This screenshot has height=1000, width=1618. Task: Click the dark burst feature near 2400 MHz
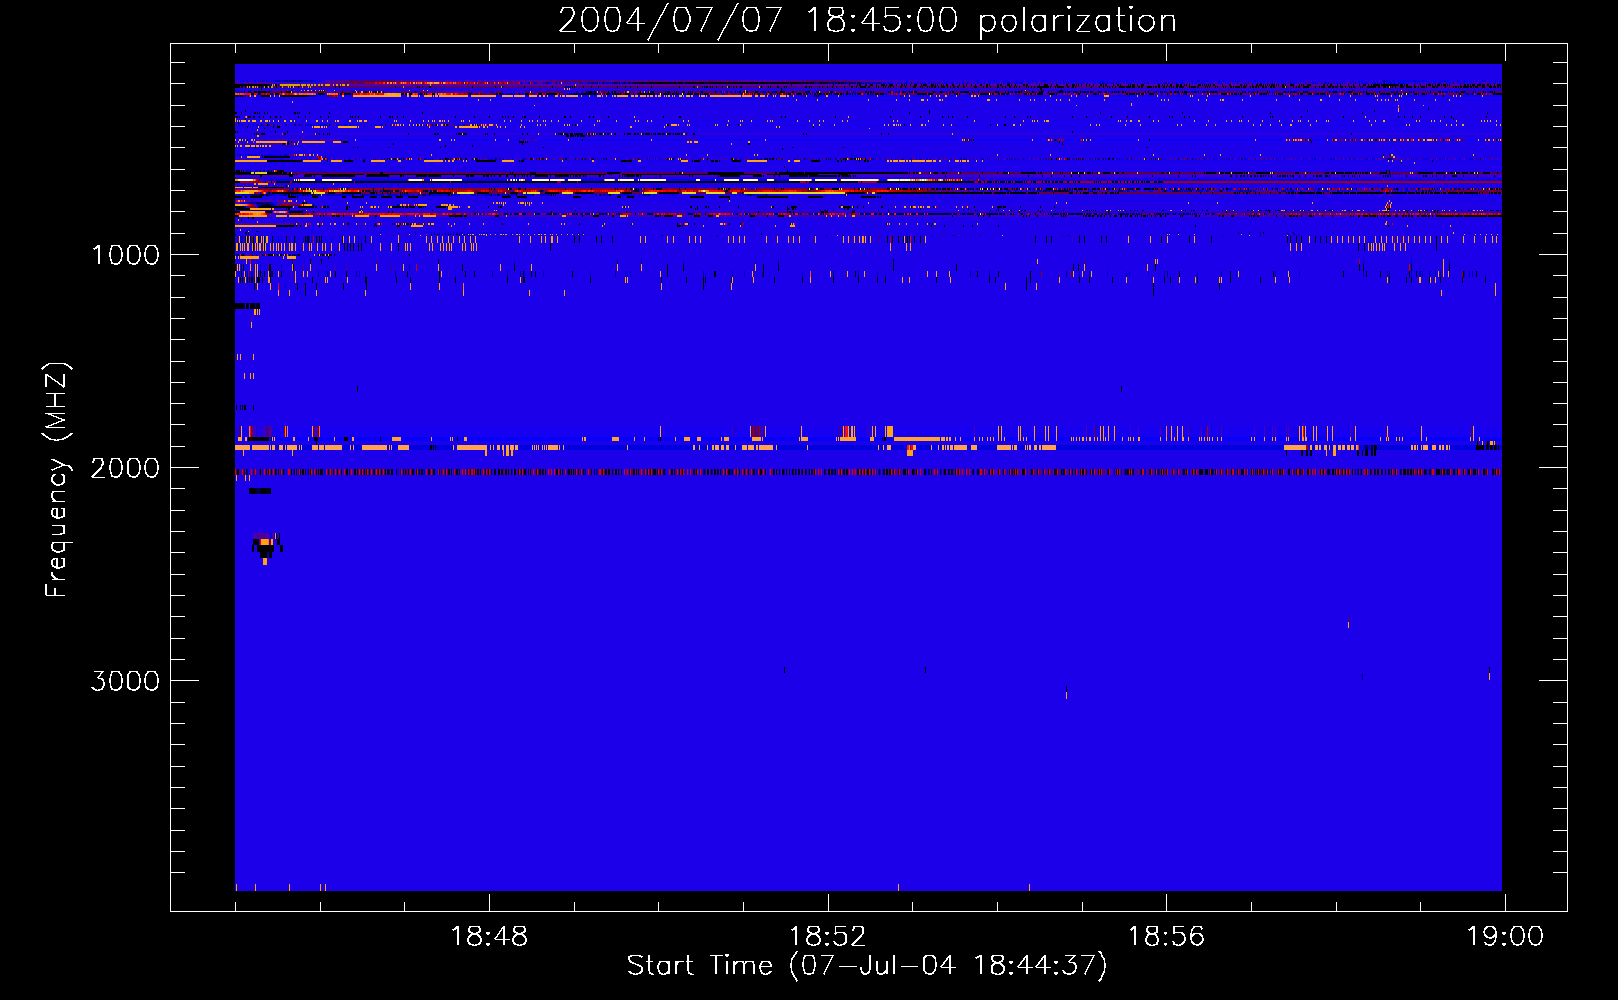(x=265, y=548)
